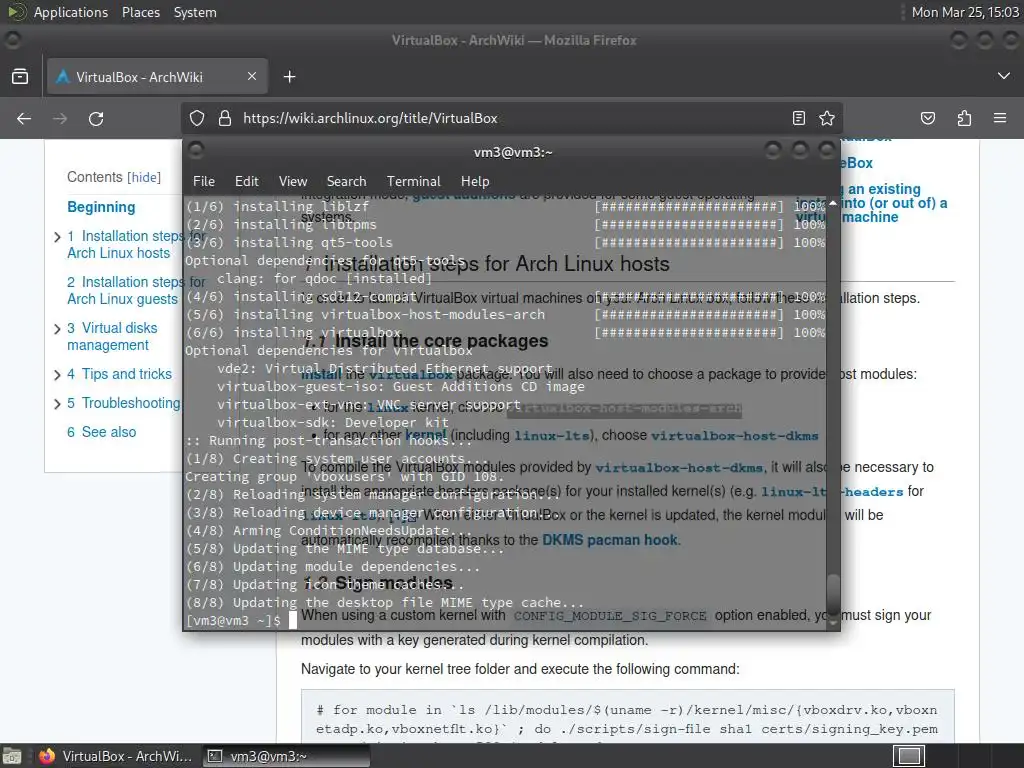This screenshot has width=1024, height=768.
Task: Open See also contents link
Action: [x=101, y=432]
